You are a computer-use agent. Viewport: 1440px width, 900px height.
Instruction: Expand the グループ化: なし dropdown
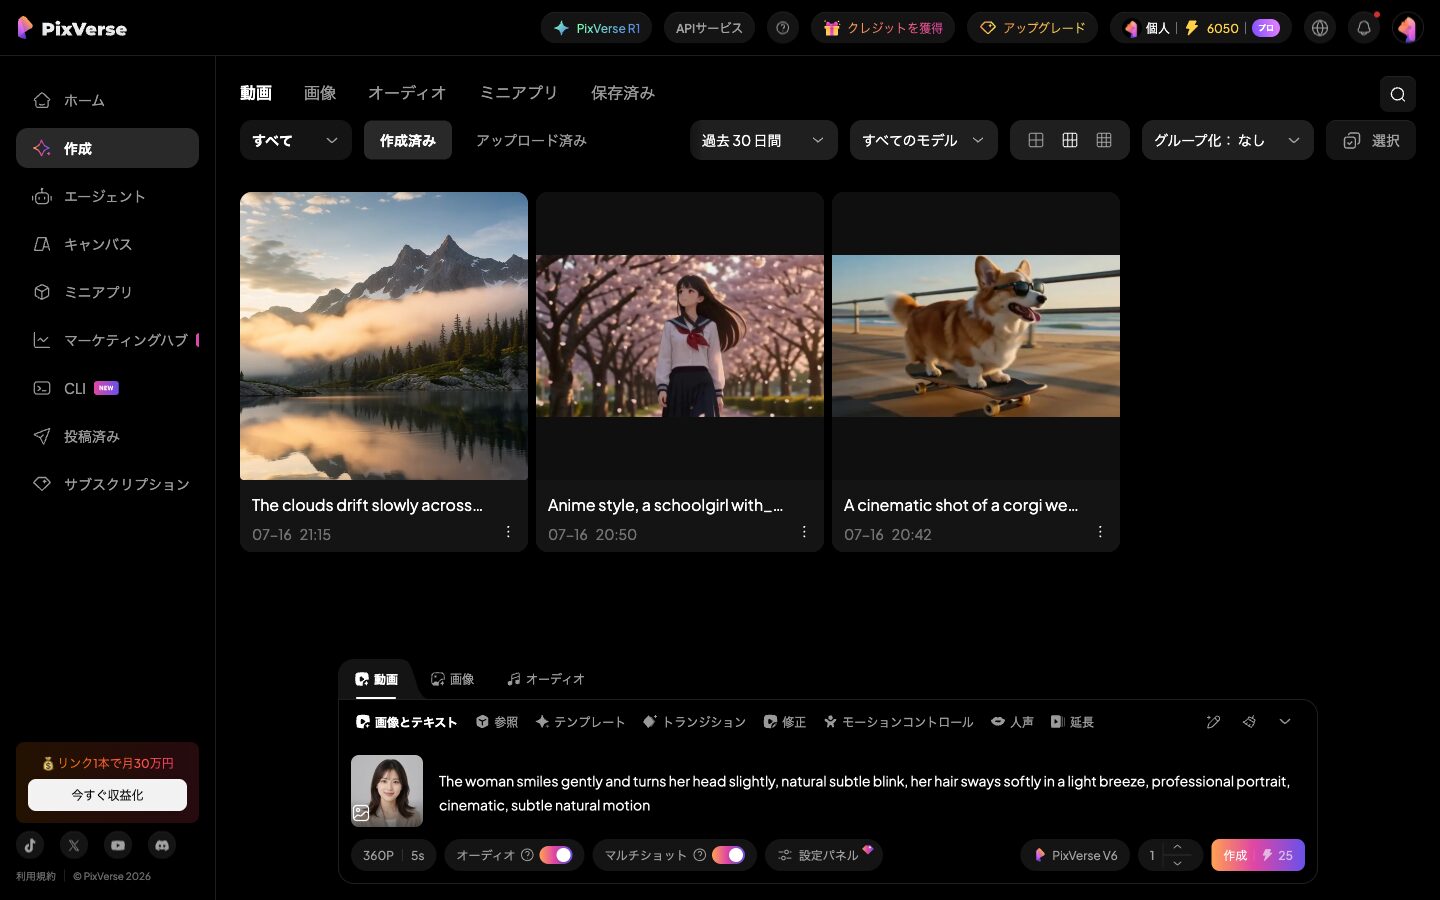point(1227,140)
